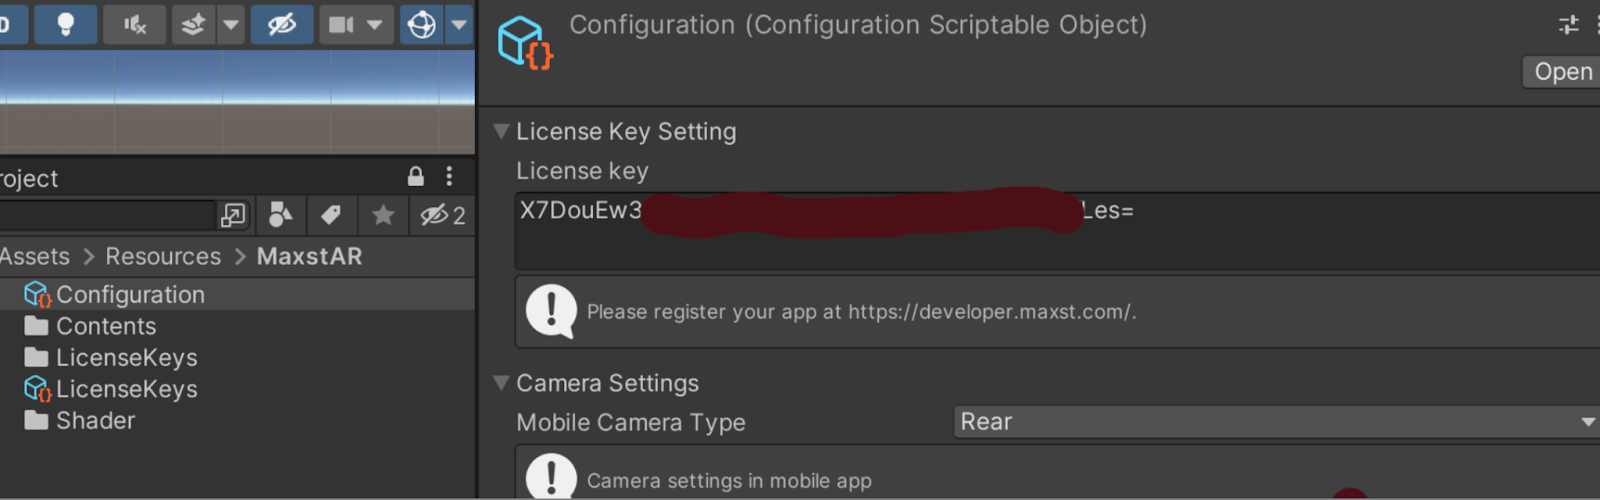
Task: Click the License key text field
Action: pos(1057,231)
